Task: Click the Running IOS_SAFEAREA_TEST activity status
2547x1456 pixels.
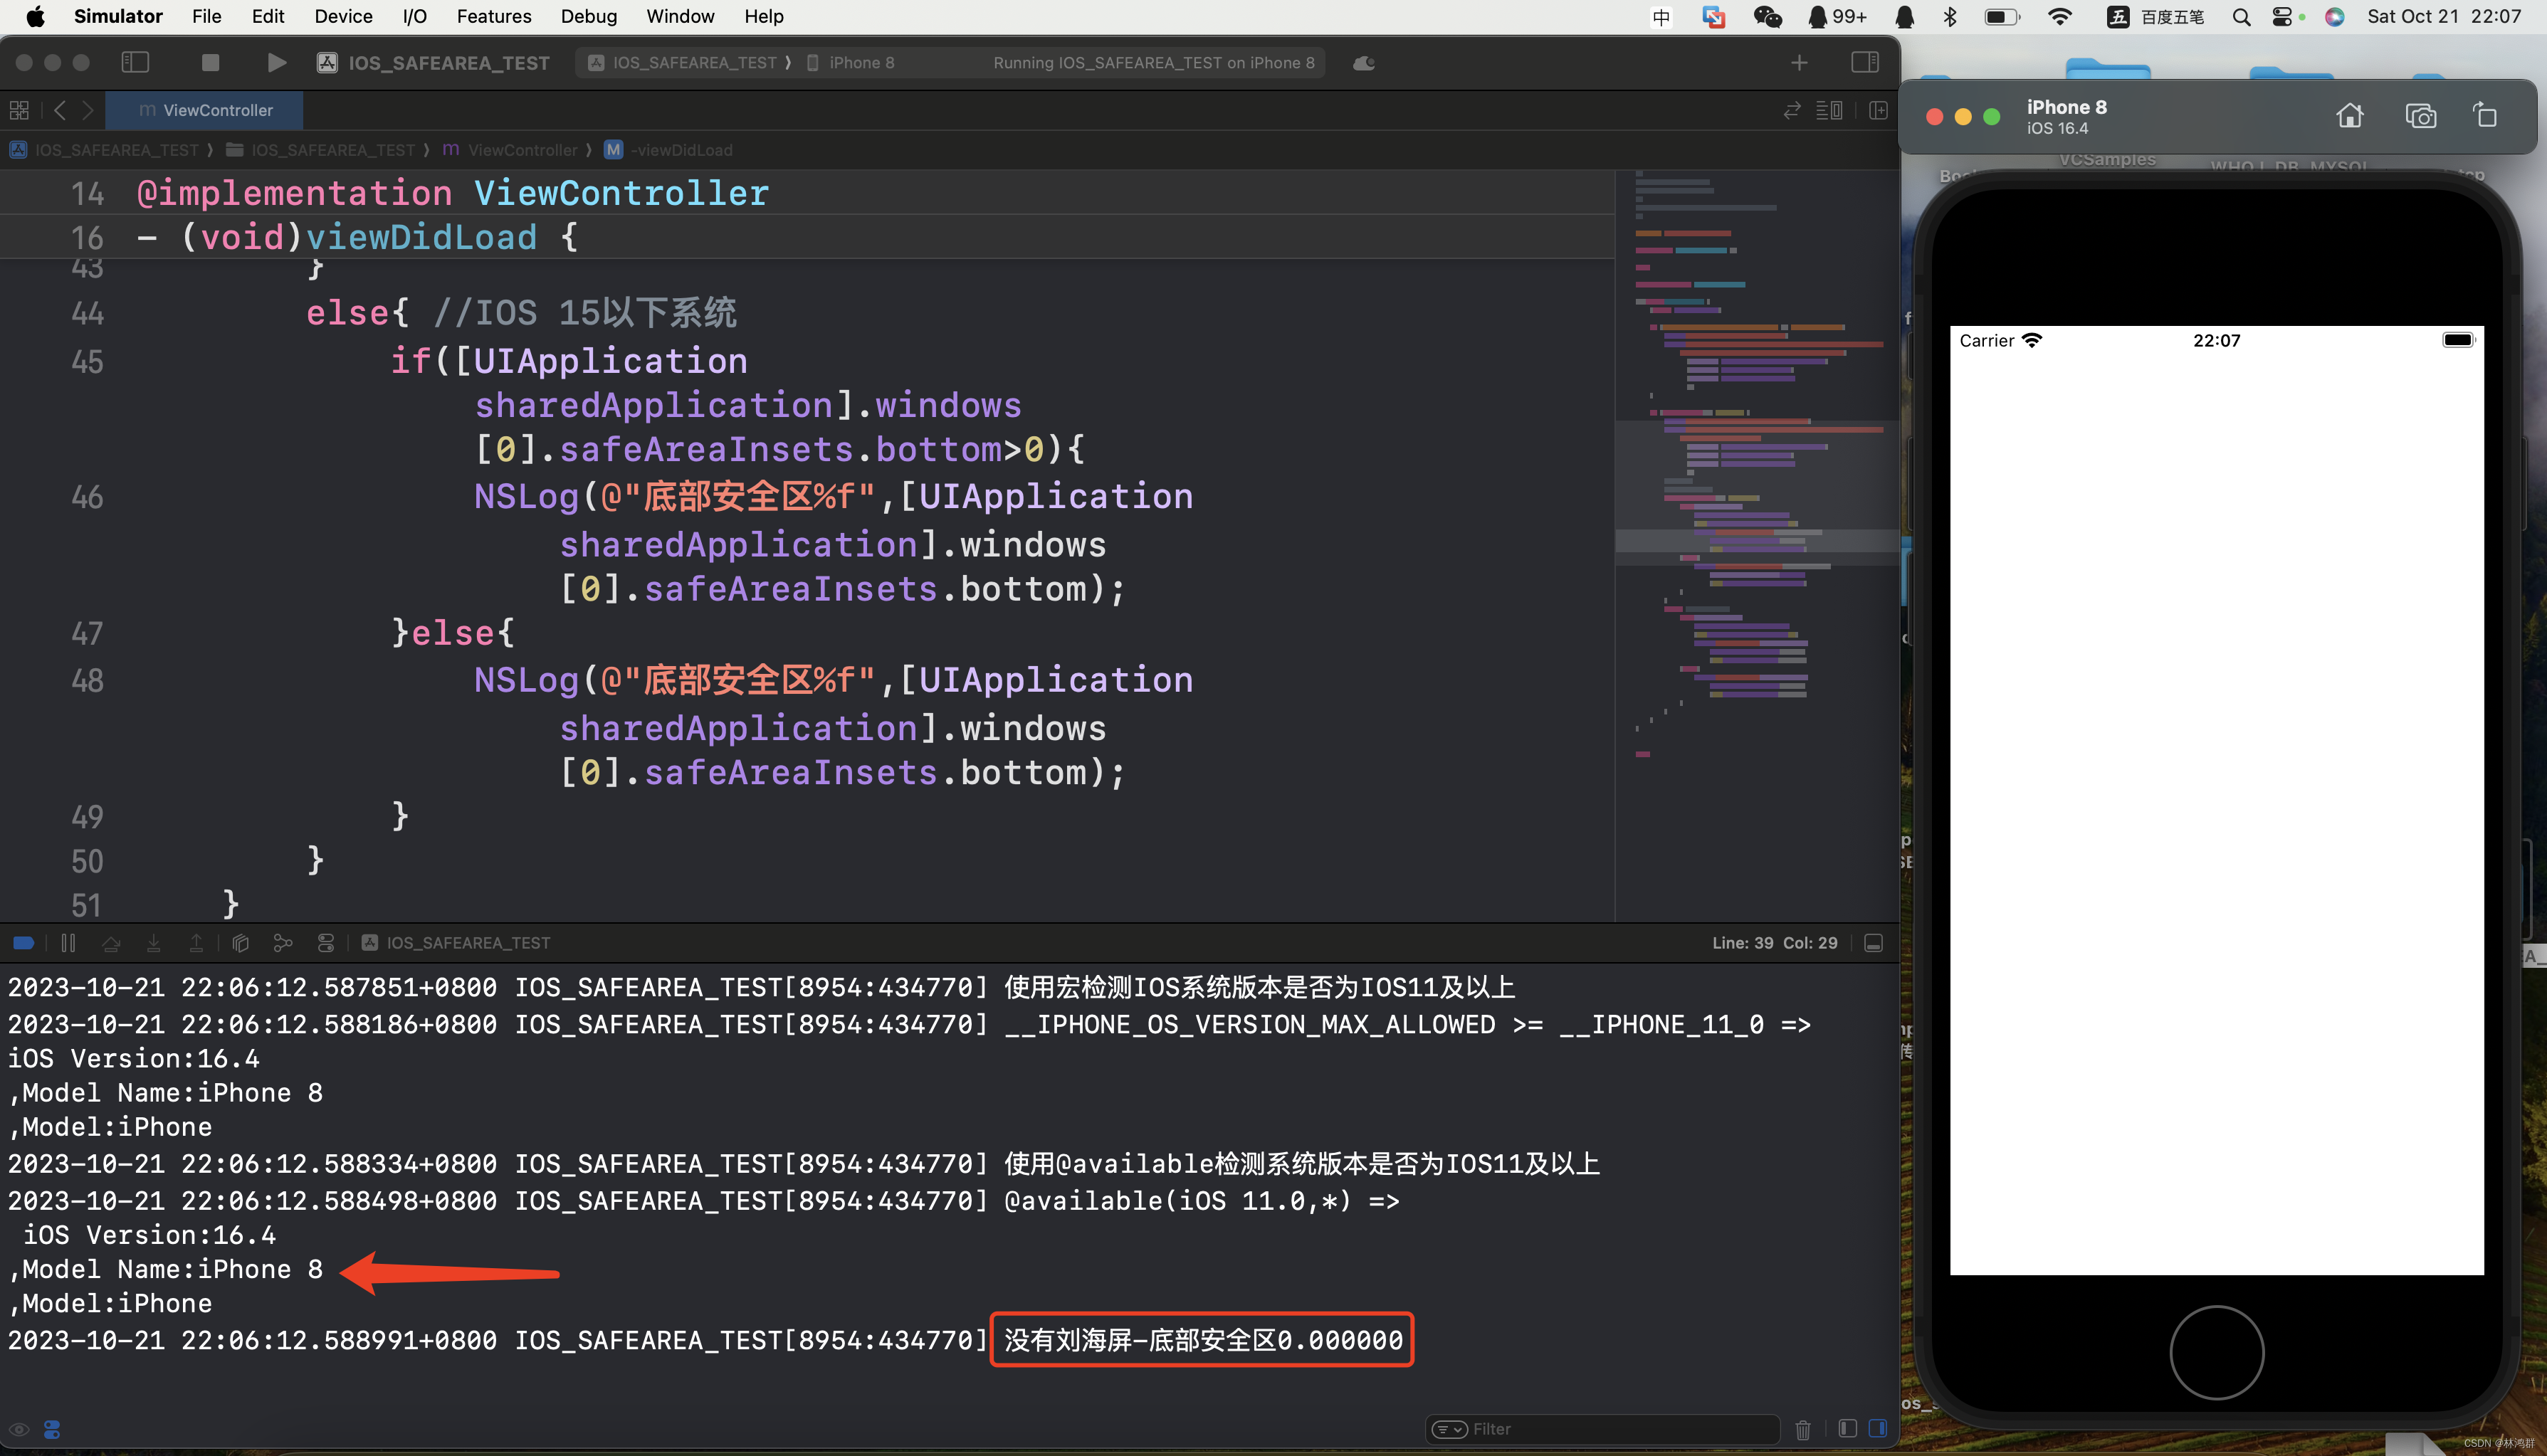Action: 1153,62
